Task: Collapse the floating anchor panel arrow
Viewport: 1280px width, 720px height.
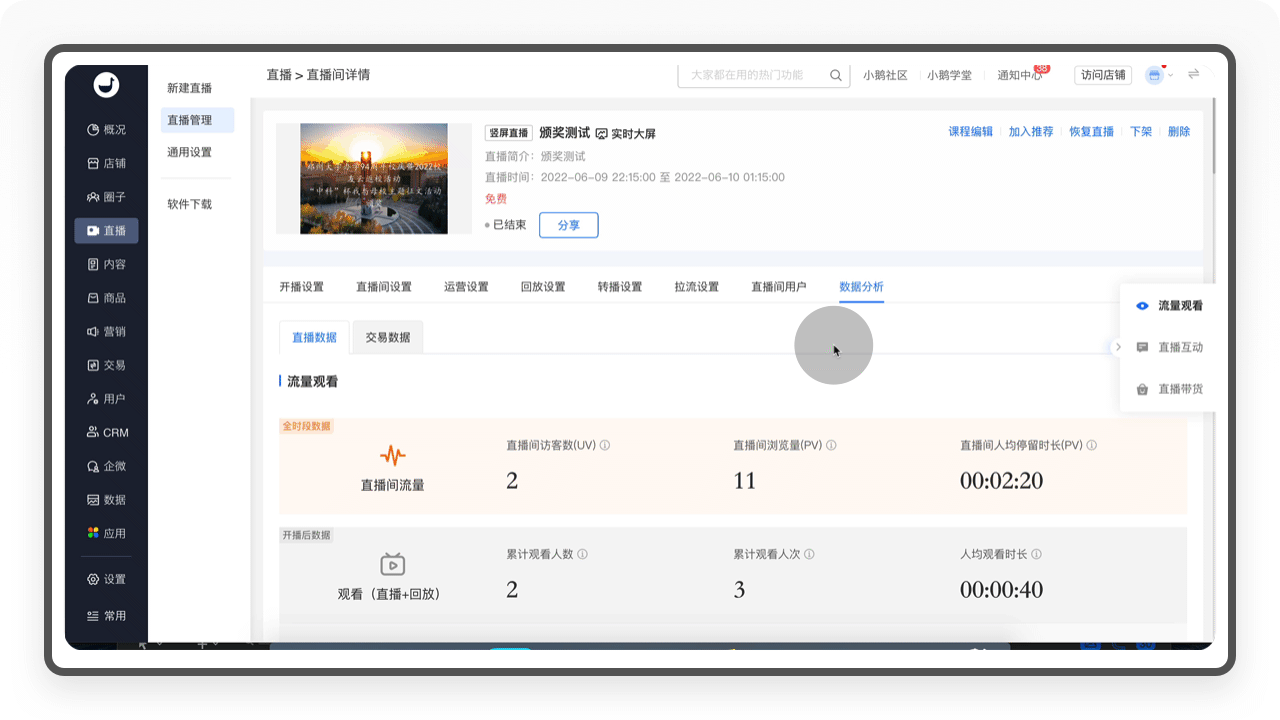Action: pos(1118,347)
